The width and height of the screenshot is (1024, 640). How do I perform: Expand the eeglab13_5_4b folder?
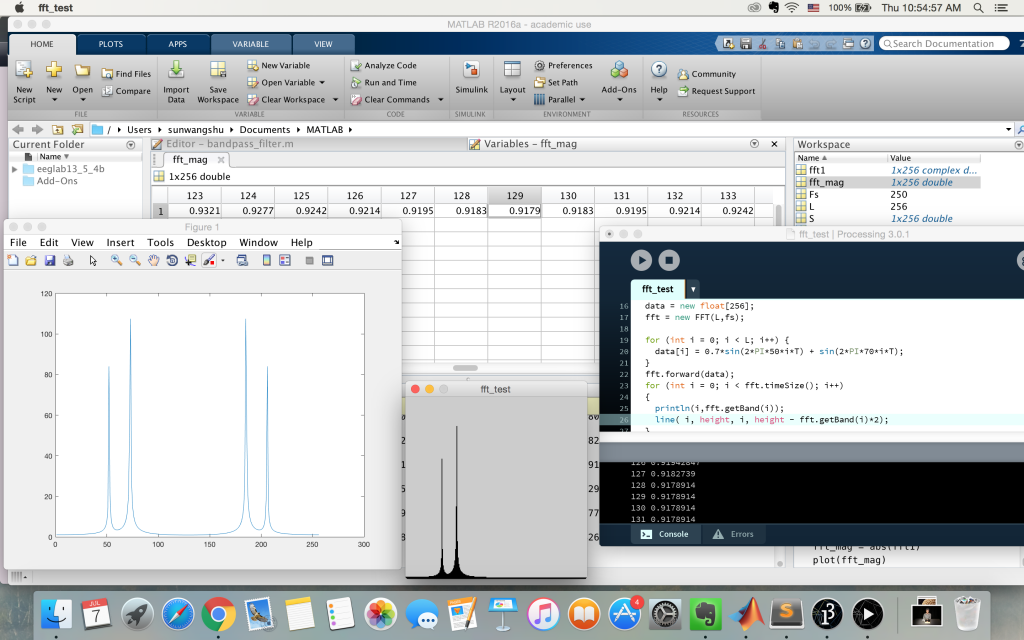pyautogui.click(x=14, y=169)
